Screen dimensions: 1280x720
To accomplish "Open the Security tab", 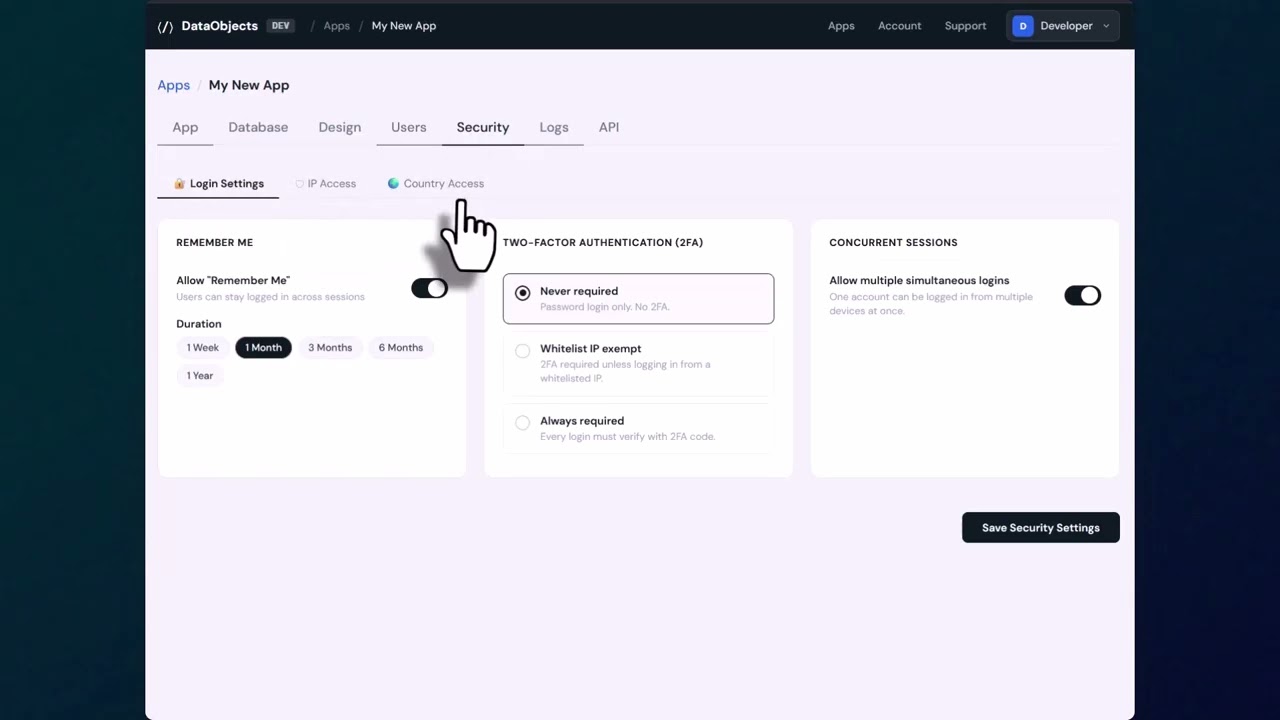I will coord(483,128).
